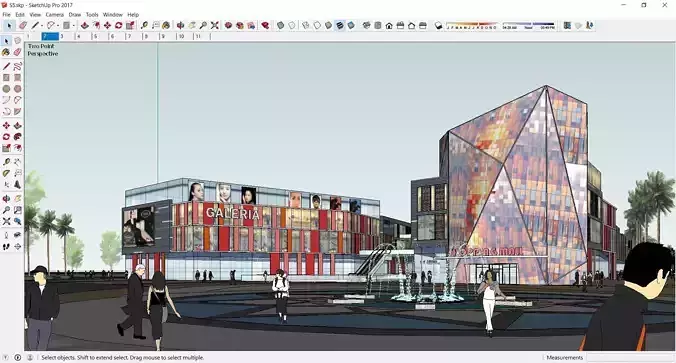Image resolution: width=676 pixels, height=363 pixels.
Task: Open the Camera menu
Action: 55,14
